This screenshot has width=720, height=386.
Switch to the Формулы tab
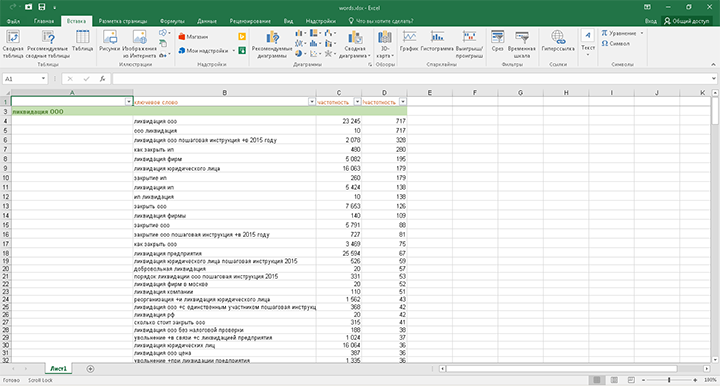172,21
